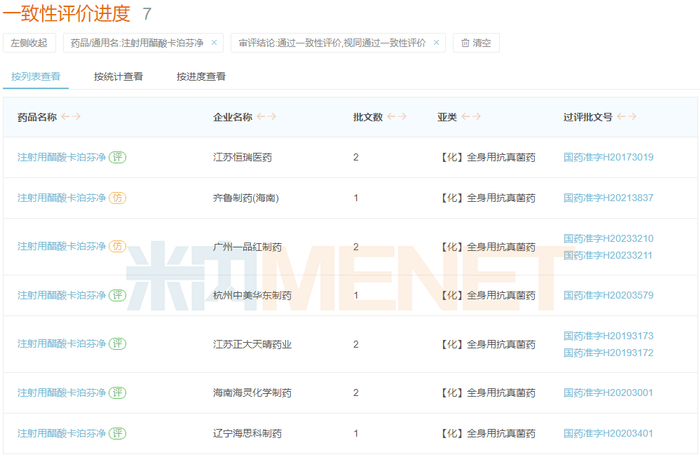Click the 亚类 column header
The height and width of the screenshot is (457, 700).
click(x=447, y=117)
